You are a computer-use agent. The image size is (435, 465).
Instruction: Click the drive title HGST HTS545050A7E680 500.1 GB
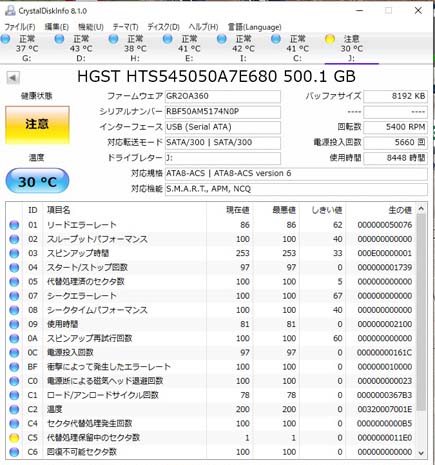[216, 77]
